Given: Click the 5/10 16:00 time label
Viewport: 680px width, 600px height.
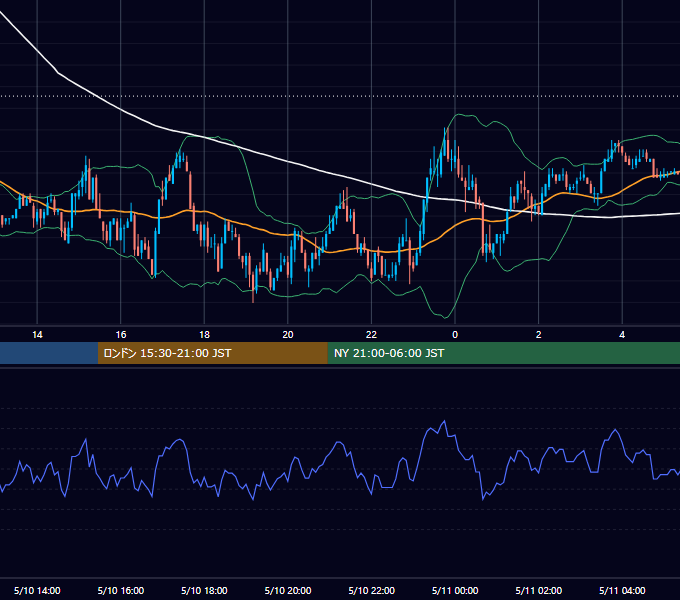Looking at the screenshot, I should [121, 590].
